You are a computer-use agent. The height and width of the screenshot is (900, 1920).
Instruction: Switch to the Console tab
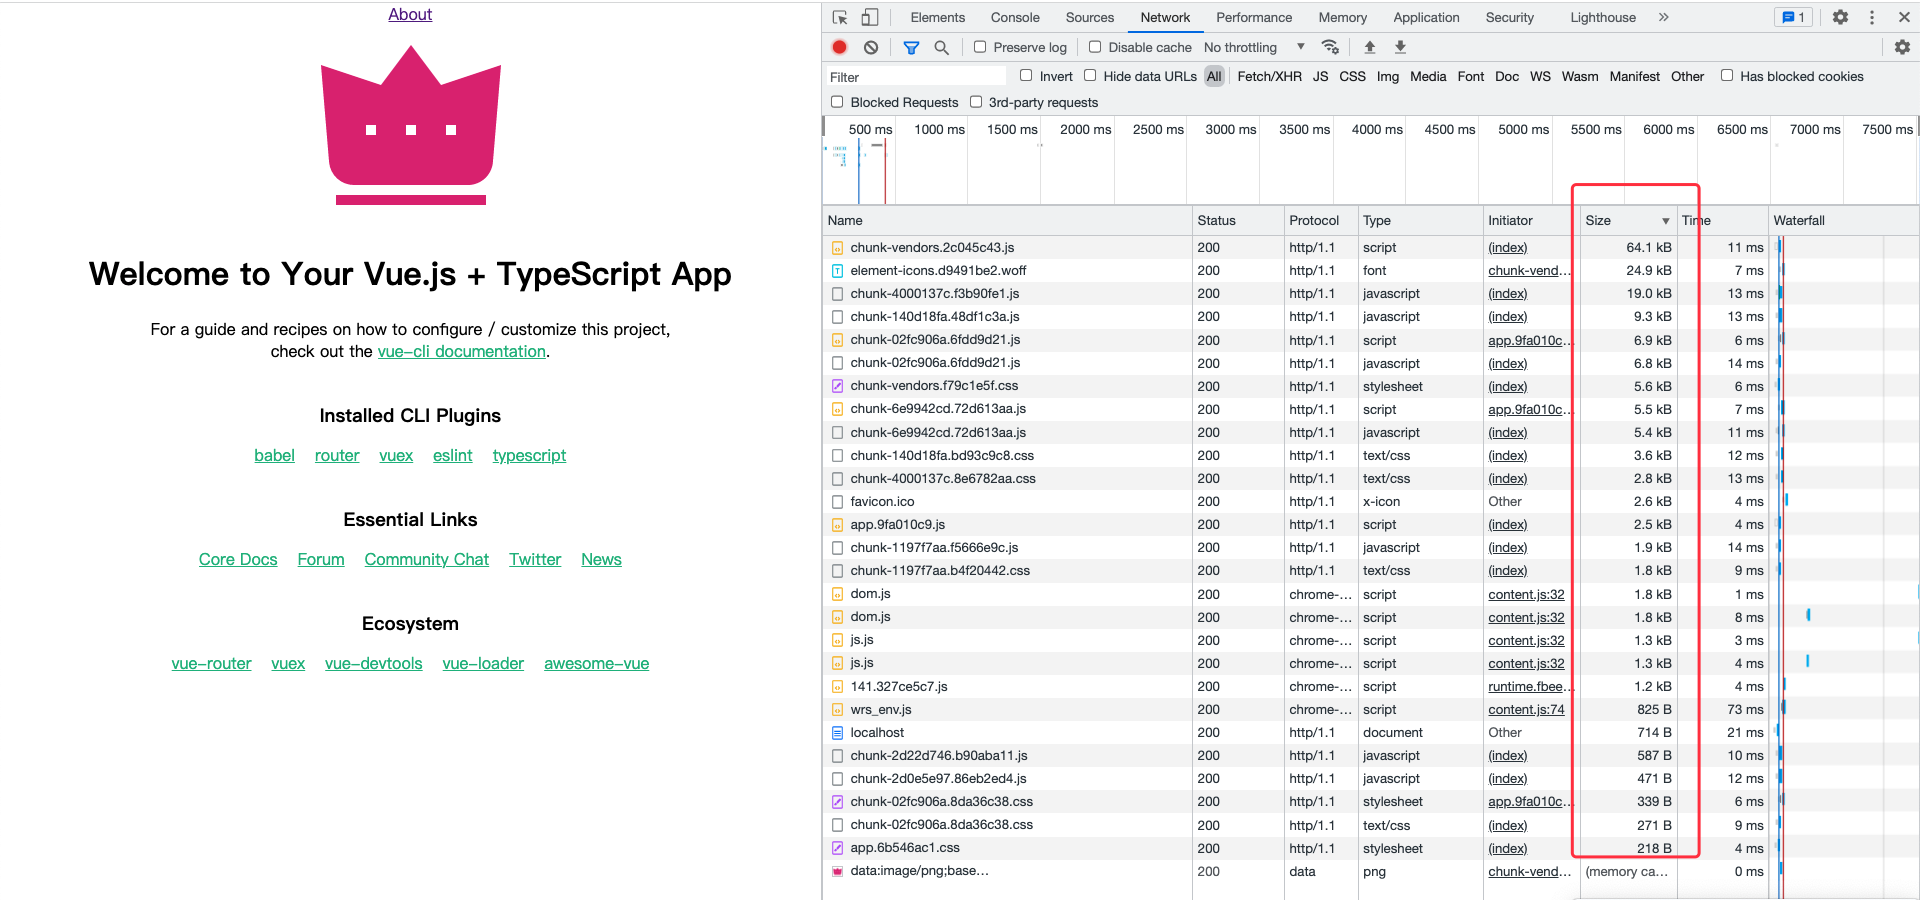[x=1015, y=17]
